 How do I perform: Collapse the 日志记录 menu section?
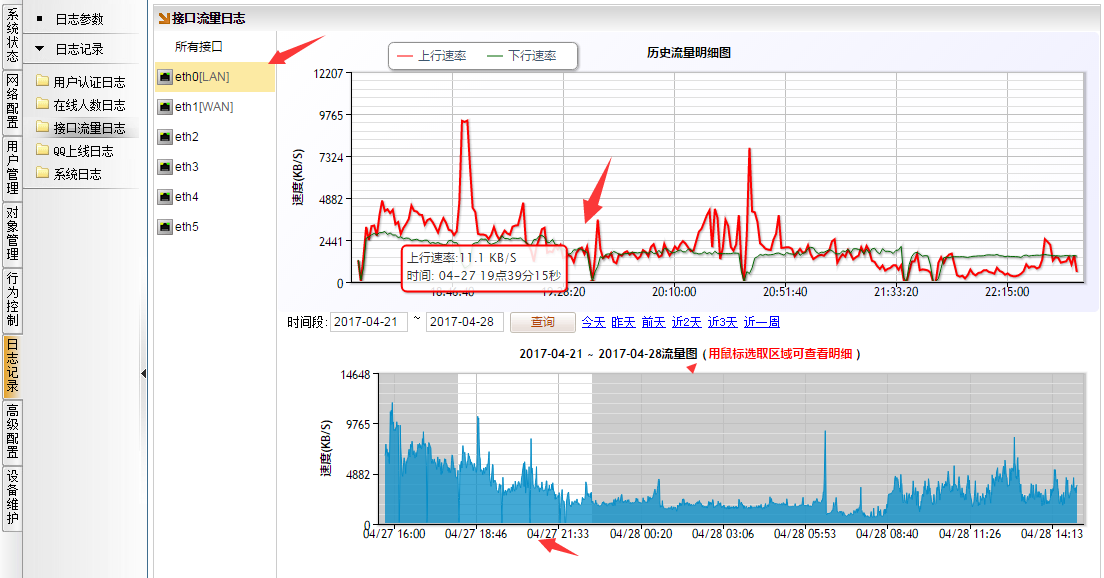[39, 49]
